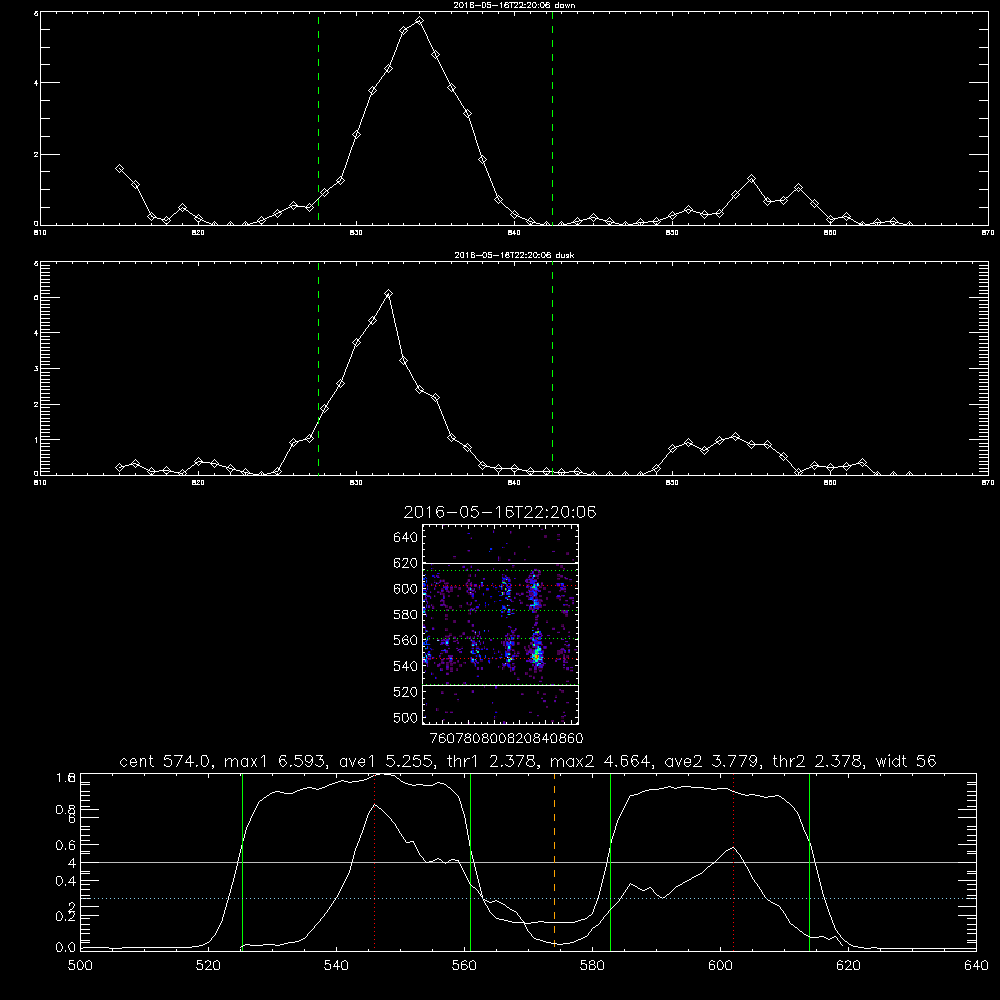
Task: Click the red dotted marker near 602 in the bottom plot
Action: (x=733, y=861)
